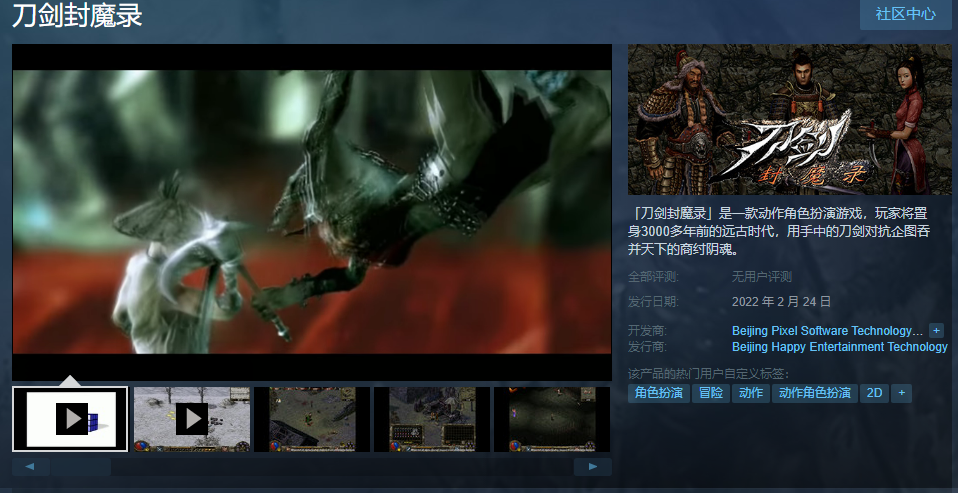This screenshot has width=958, height=493.
Task: Click the 刀剑封魔录 page title
Action: pyautogui.click(x=77, y=15)
